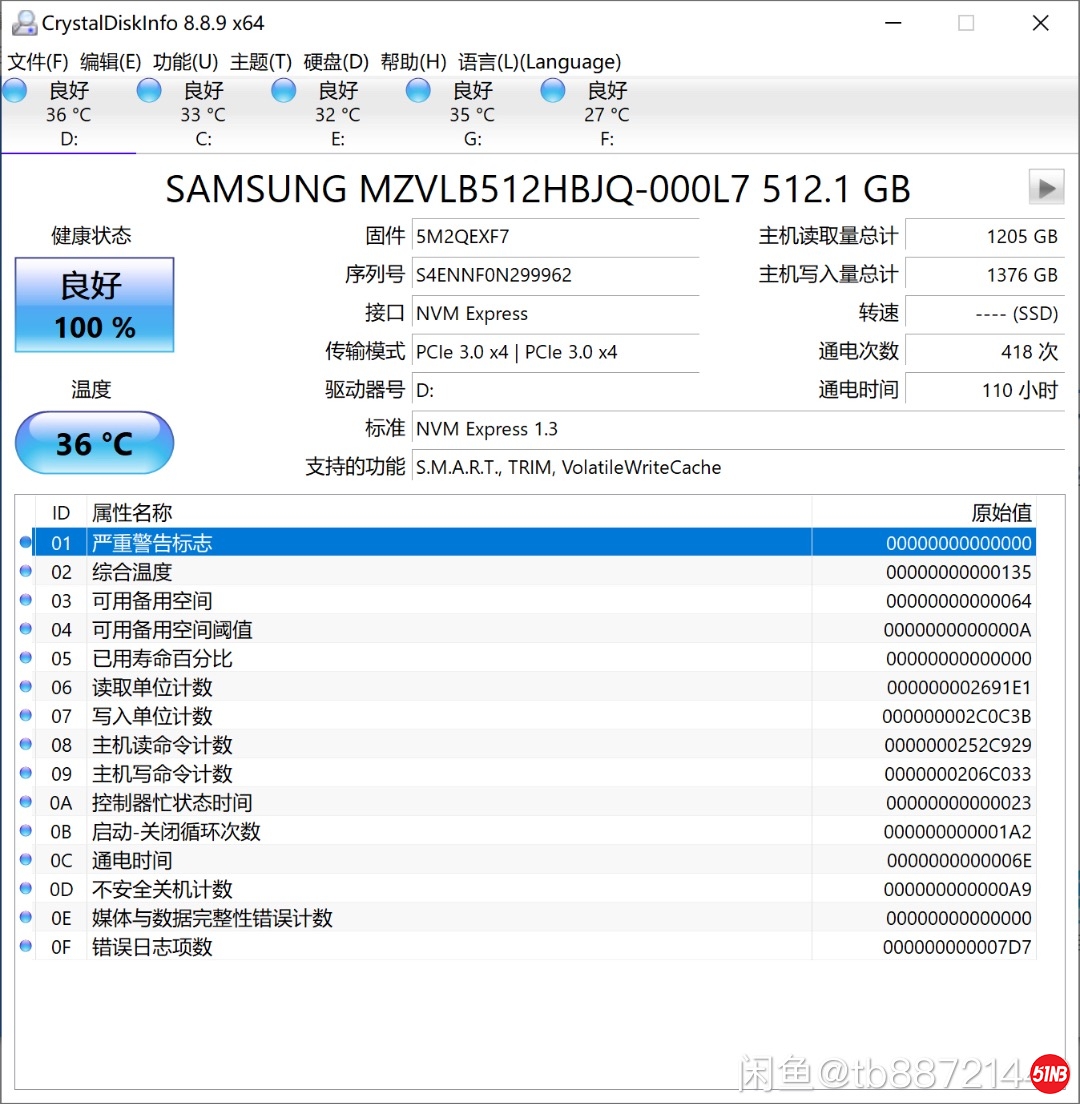Screen dimensions: 1080x1104
Task: Click the 36 °C temperature button
Action: click(94, 443)
